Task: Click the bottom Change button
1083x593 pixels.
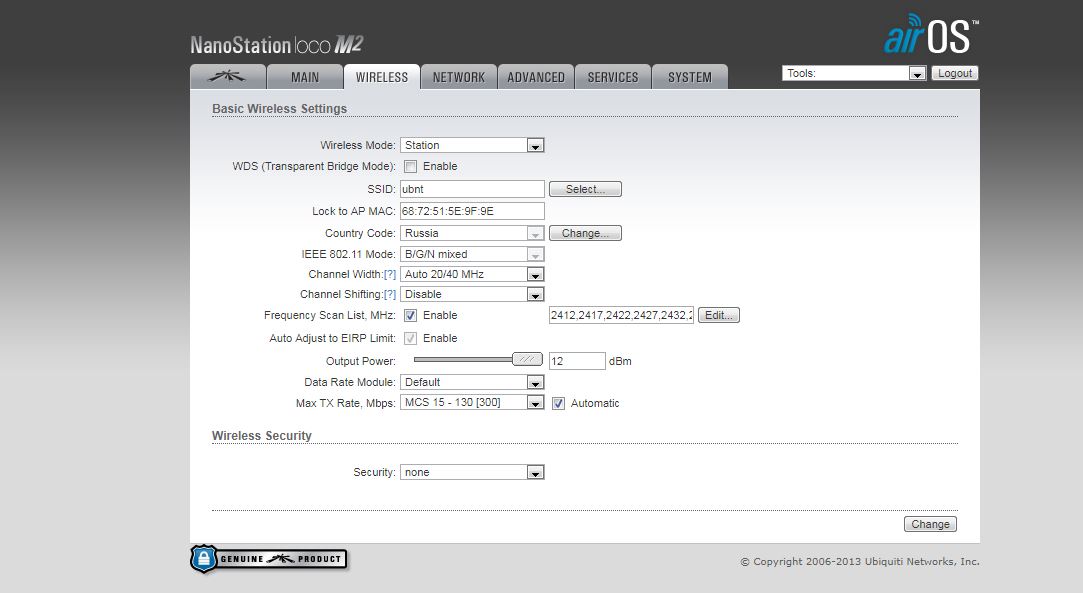Action: point(930,524)
